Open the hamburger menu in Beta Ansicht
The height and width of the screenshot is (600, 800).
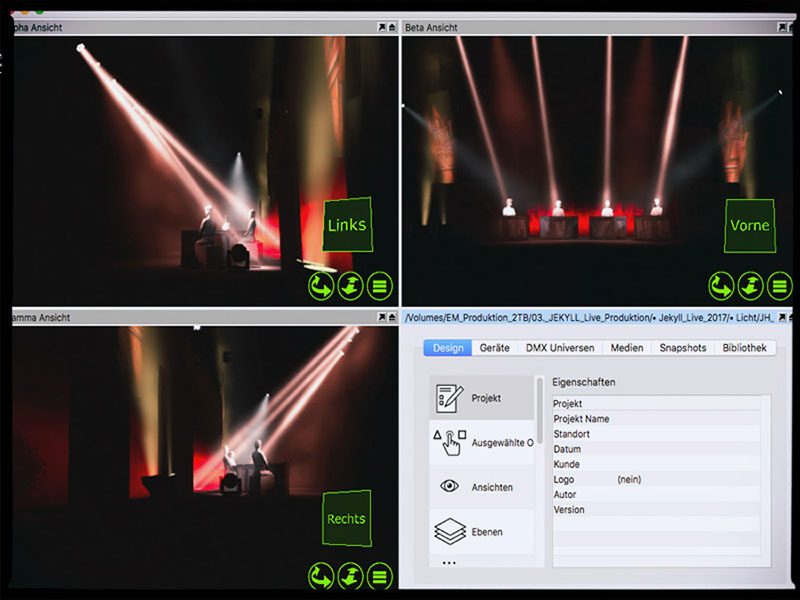pyautogui.click(x=781, y=287)
